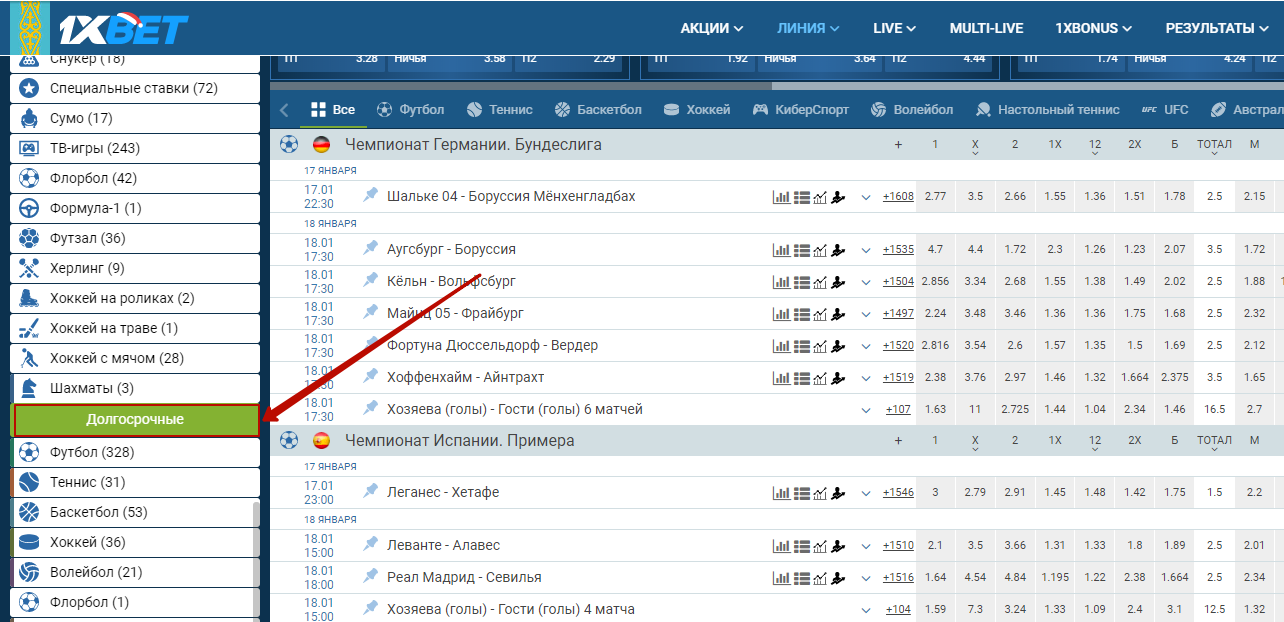Open +1546 markets for Леганес - Хетафе
The image size is (1284, 622).
898,493
